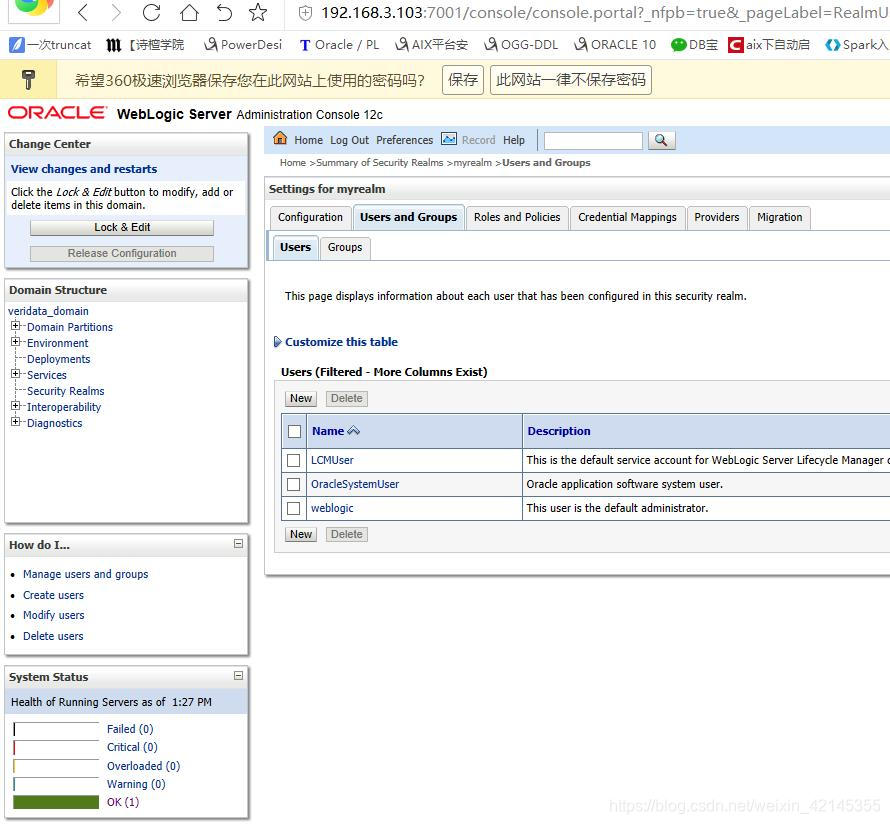Click the browser forward arrow
This screenshot has width=890, height=824.
click(x=116, y=12)
